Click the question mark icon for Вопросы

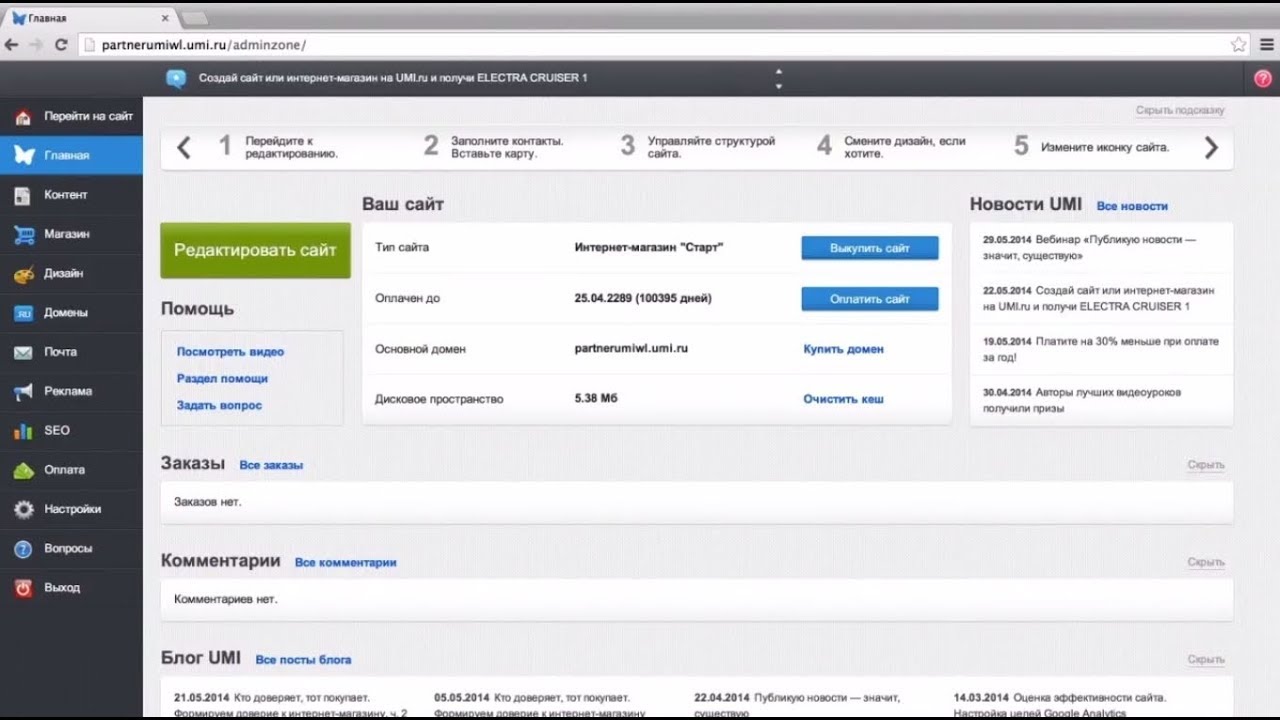tap(23, 549)
